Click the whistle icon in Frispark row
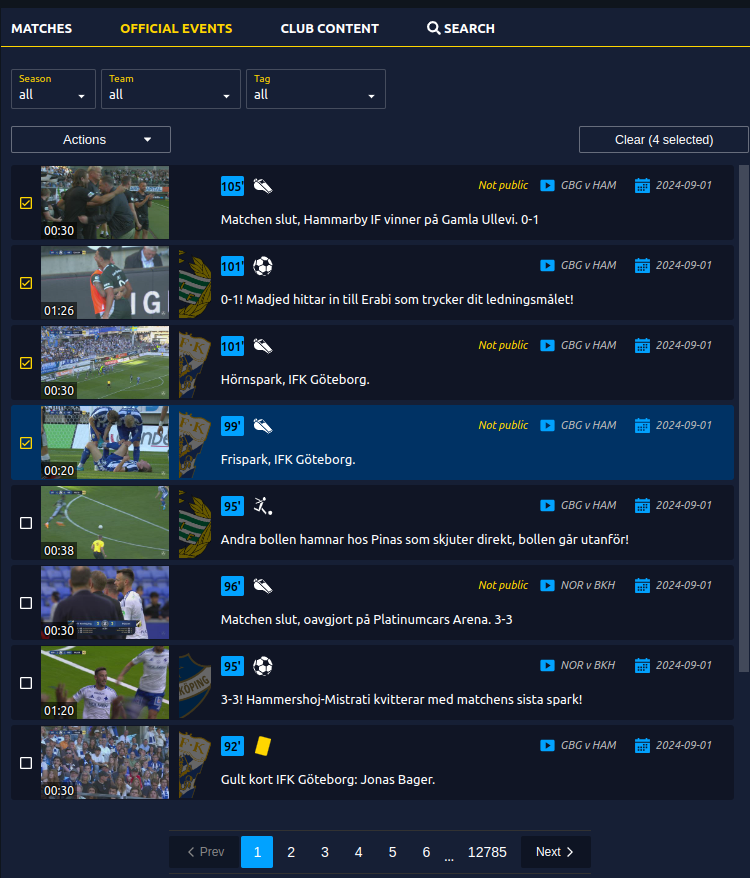750x878 pixels. tap(263, 426)
